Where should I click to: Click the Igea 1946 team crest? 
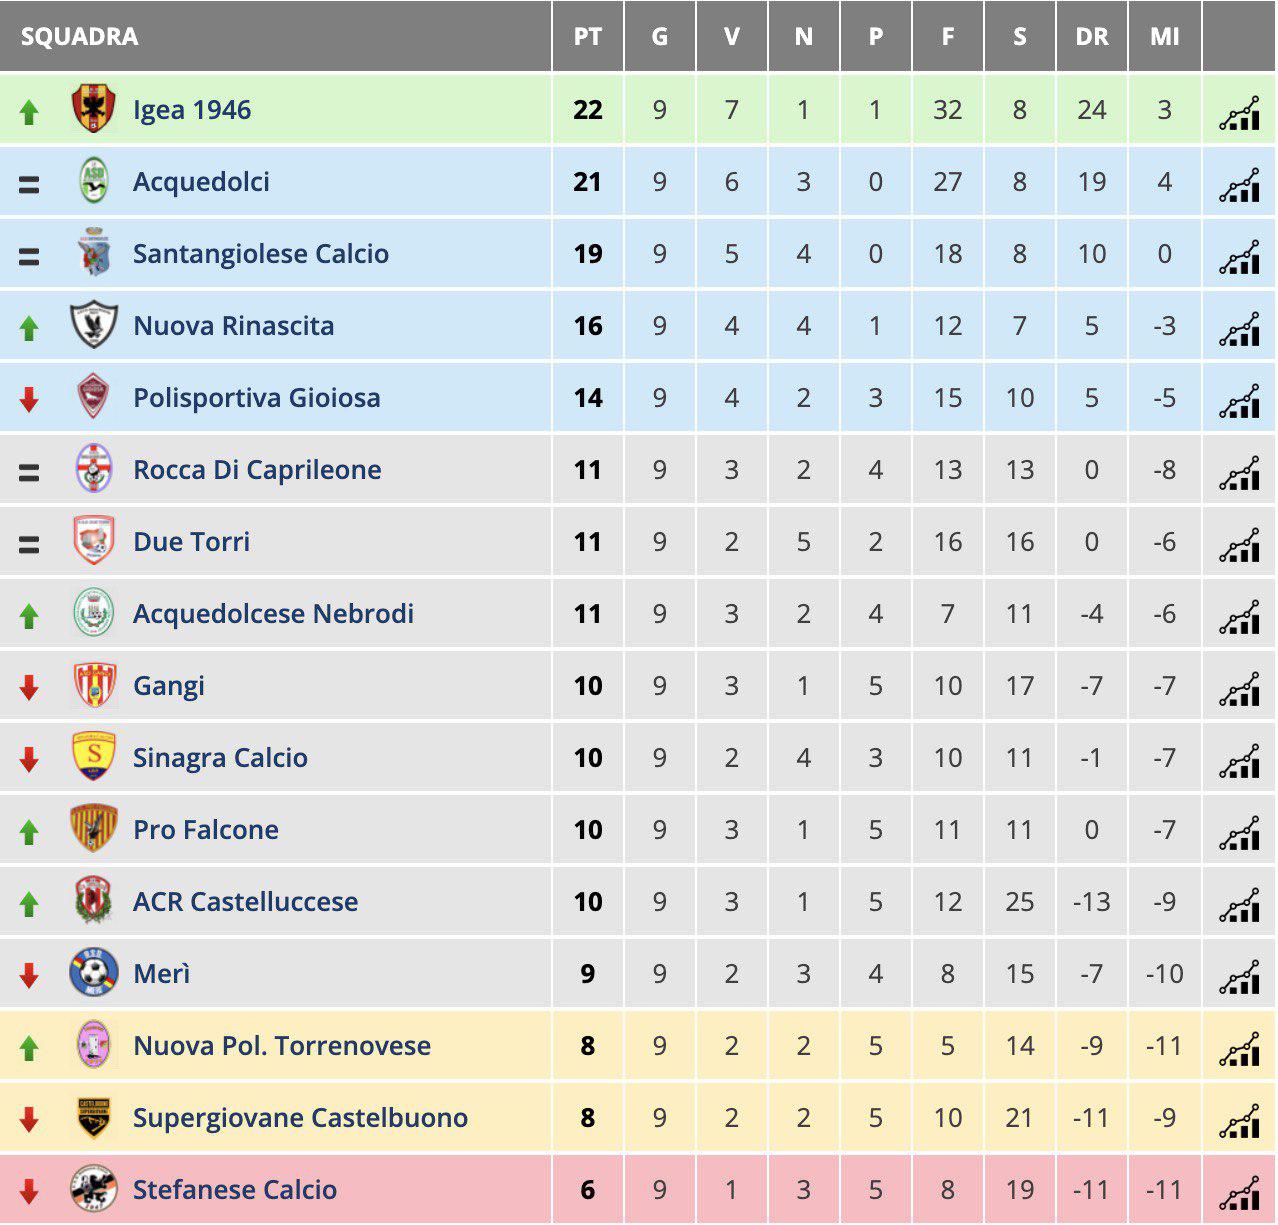95,109
